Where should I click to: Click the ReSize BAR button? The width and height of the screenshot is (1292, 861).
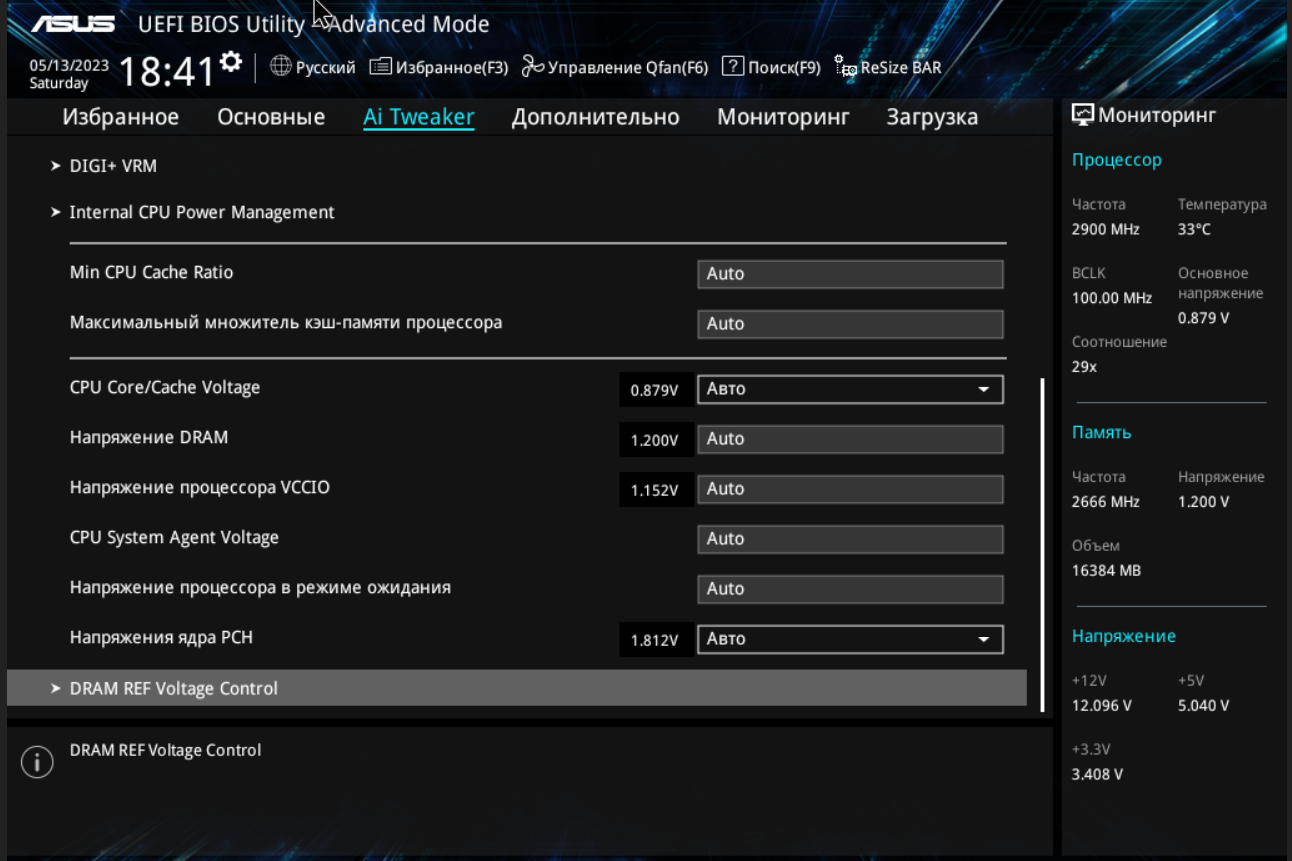(x=888, y=67)
